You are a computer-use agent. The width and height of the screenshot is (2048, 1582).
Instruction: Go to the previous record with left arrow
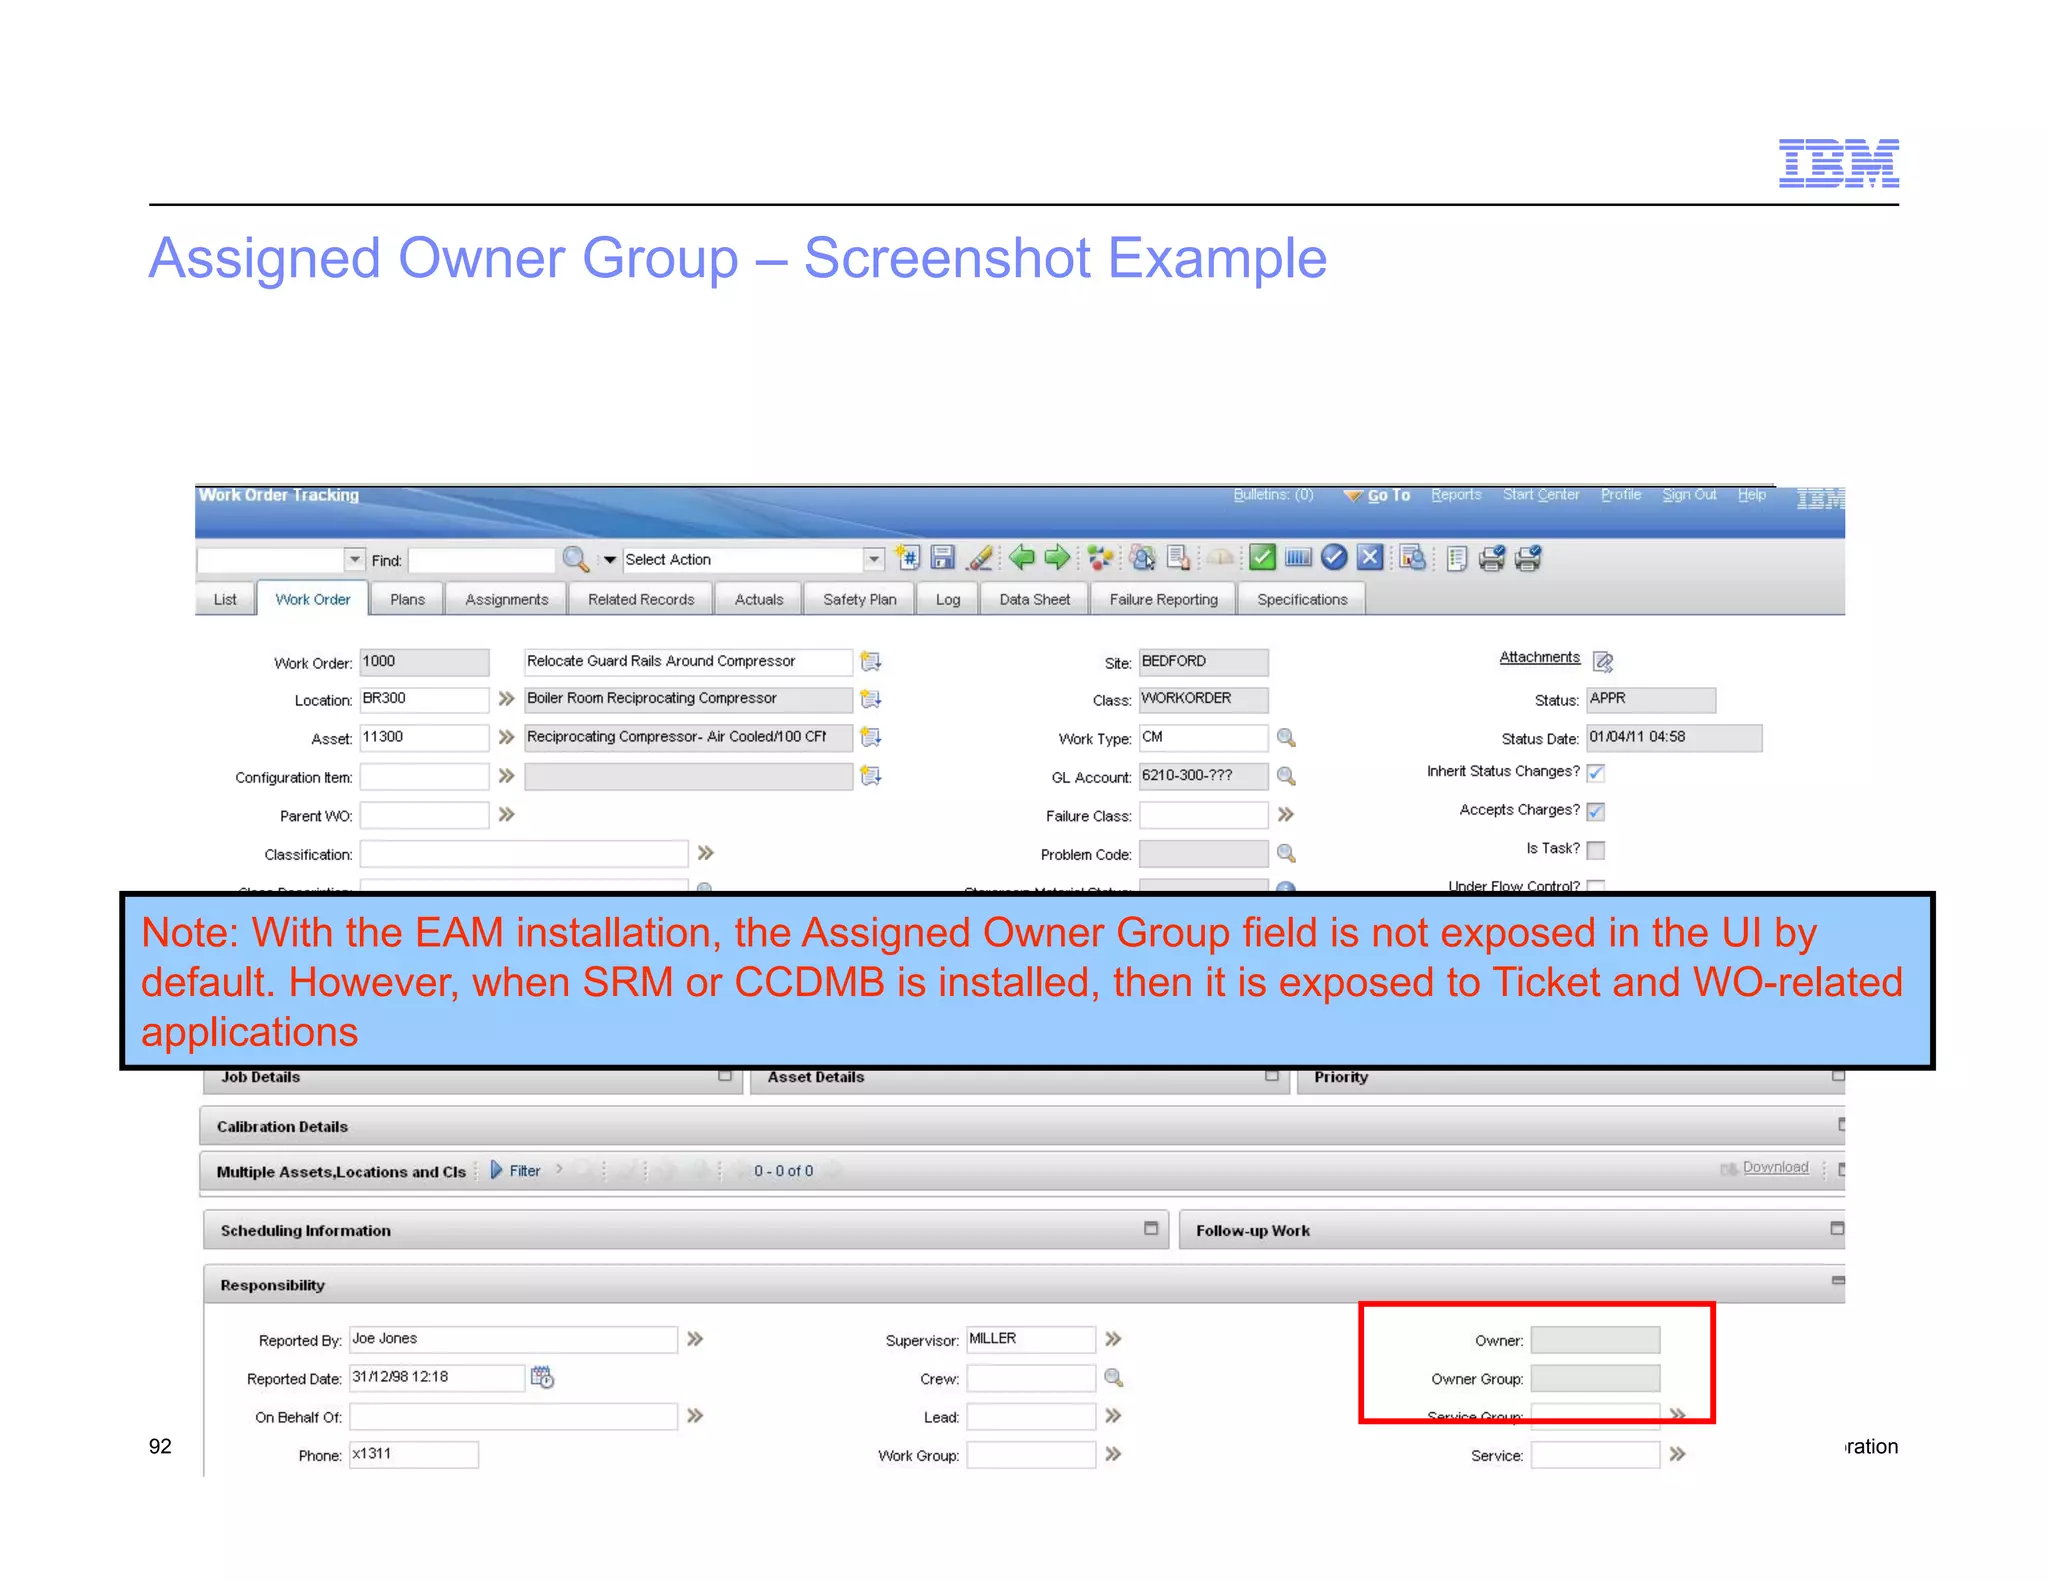[x=1021, y=558]
